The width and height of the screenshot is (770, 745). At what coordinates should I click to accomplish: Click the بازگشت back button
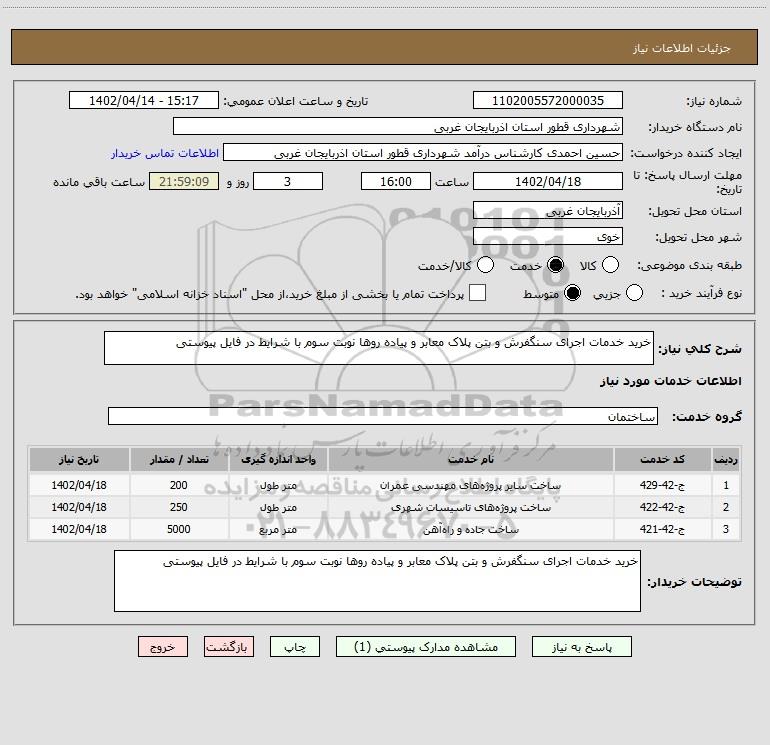229,647
